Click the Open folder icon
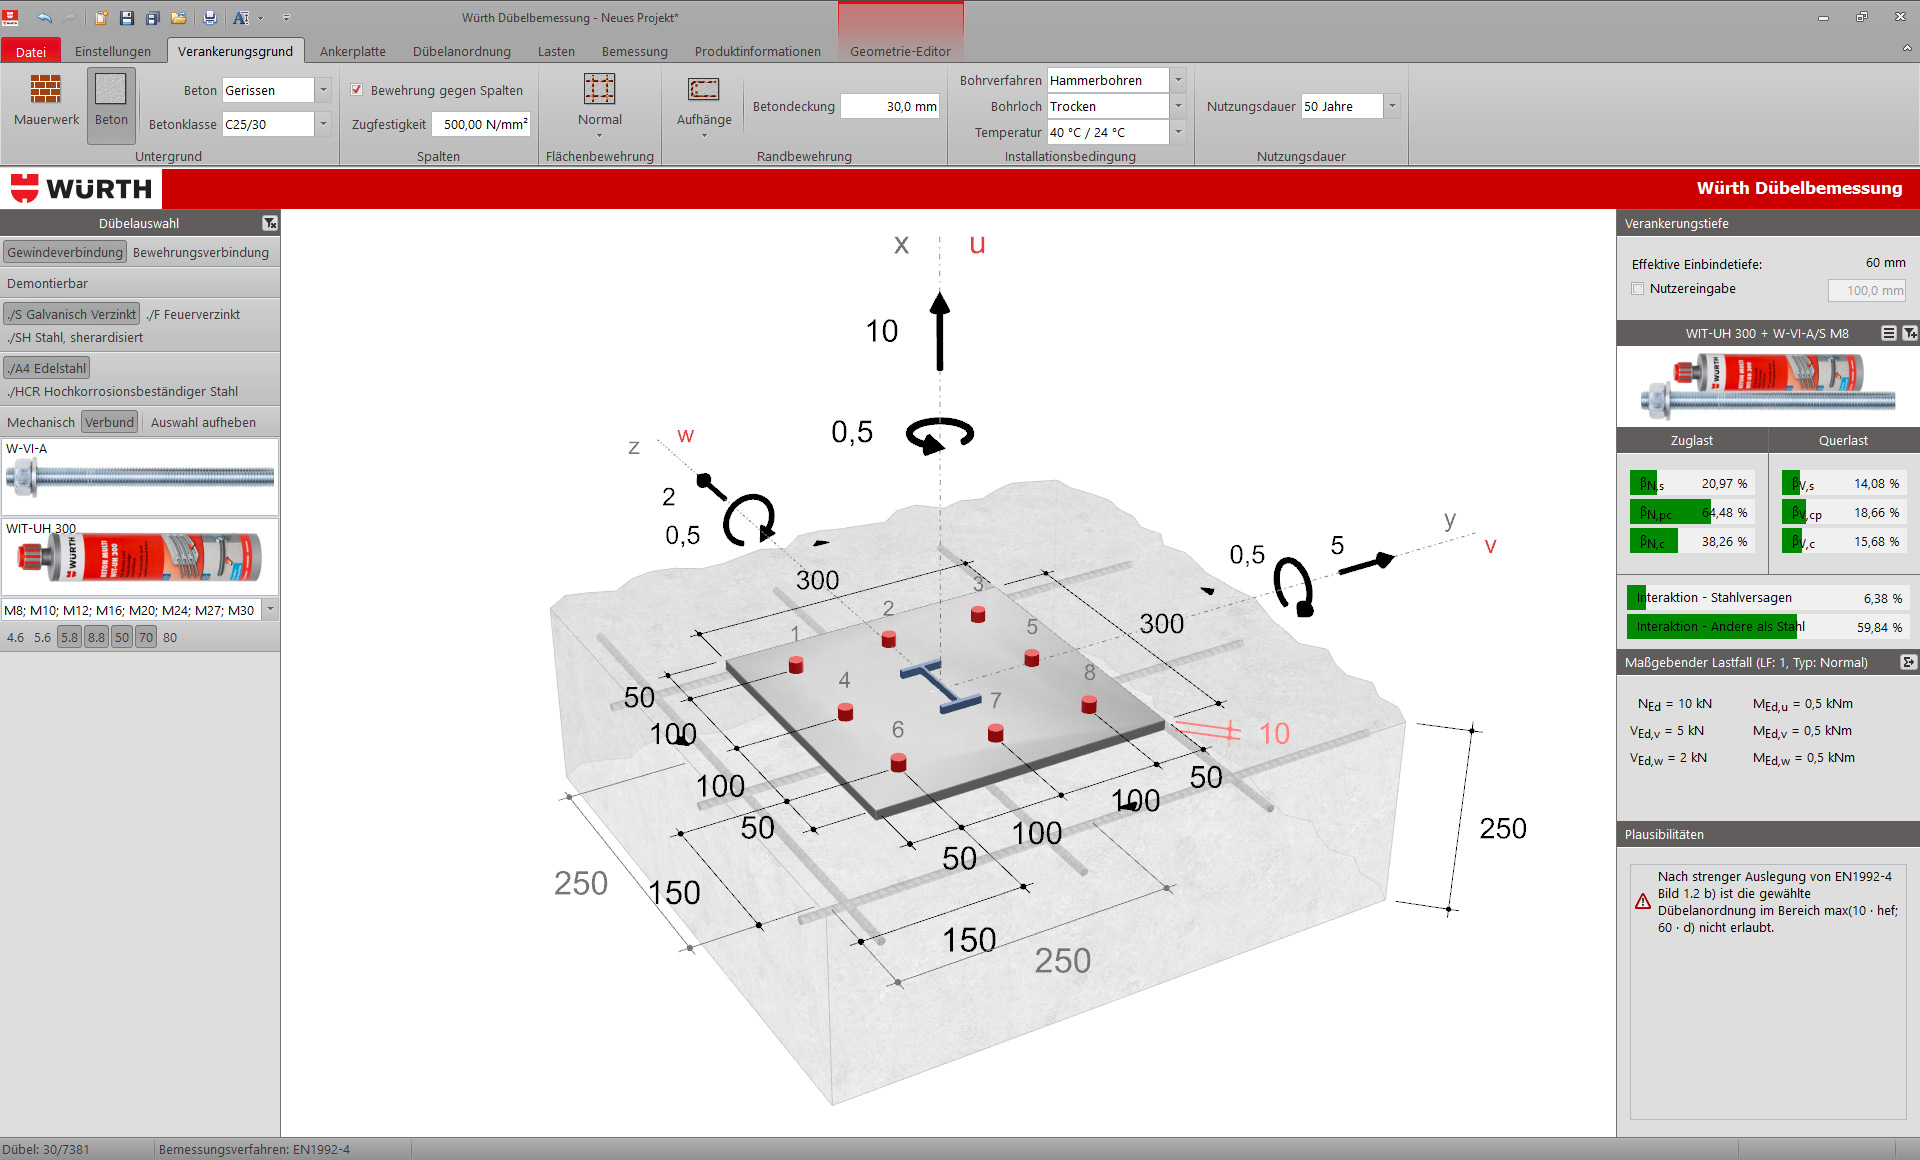The height and width of the screenshot is (1160, 1920). [179, 17]
